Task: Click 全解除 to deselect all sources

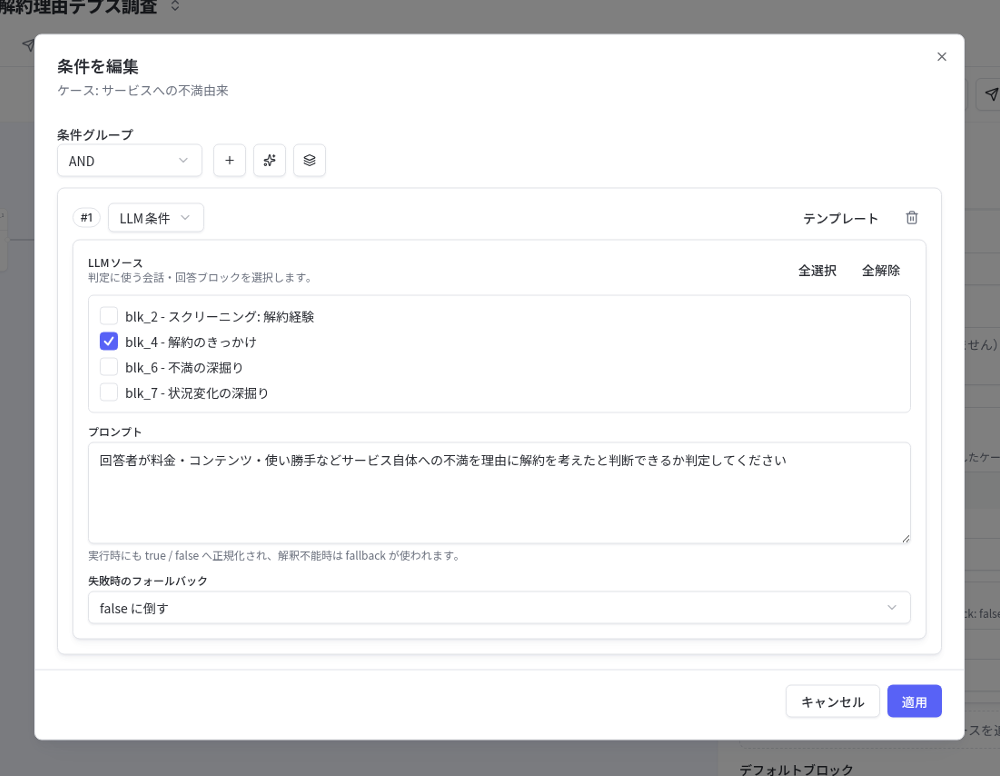Action: (881, 270)
